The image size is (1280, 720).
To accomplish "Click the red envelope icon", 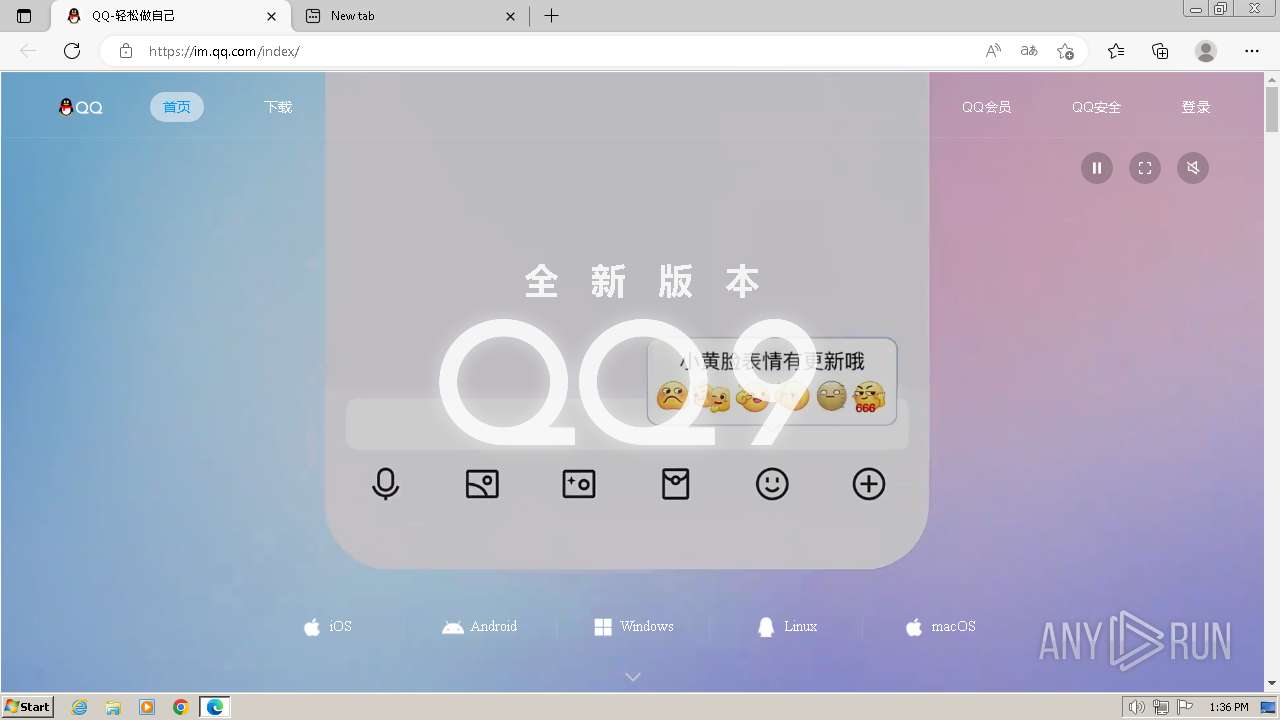I will (x=676, y=484).
